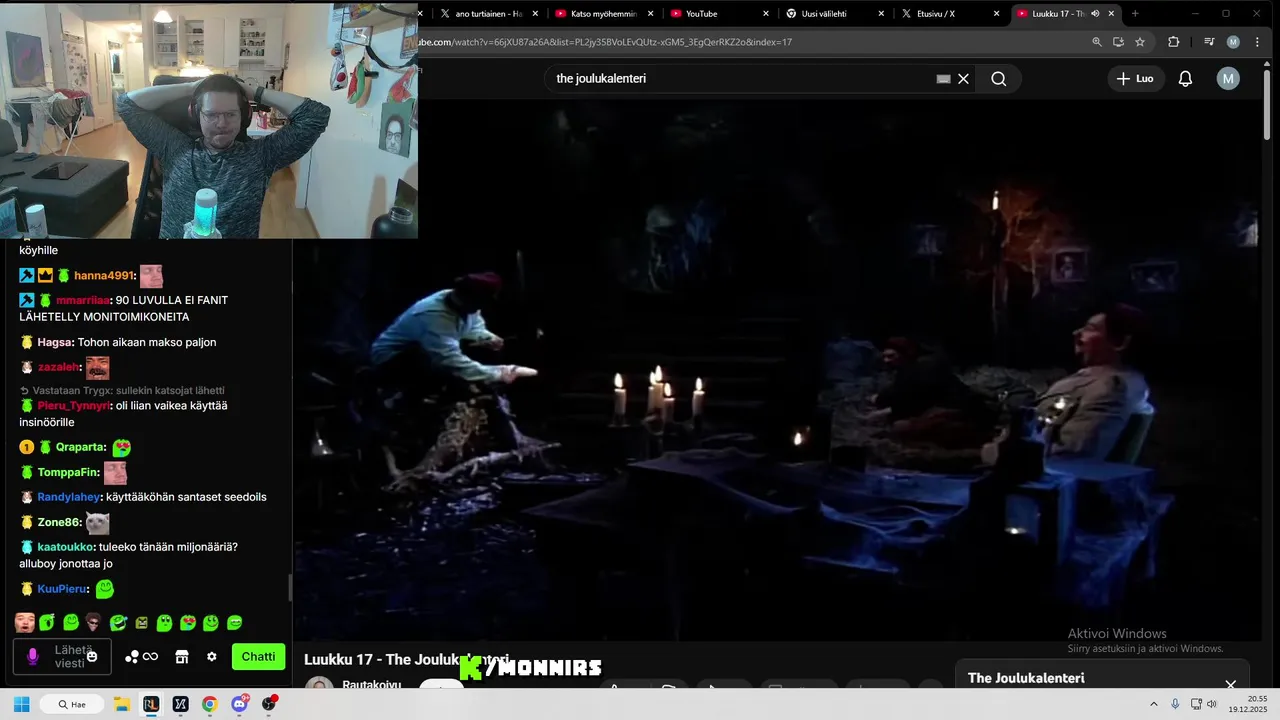Open chat settings gear icon
1280x720 pixels.
click(212, 657)
